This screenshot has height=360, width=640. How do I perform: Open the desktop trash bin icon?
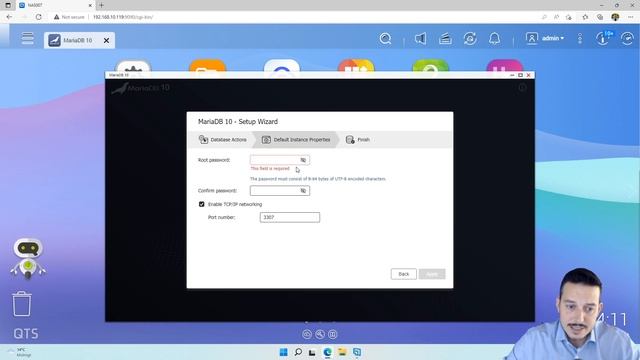22,304
